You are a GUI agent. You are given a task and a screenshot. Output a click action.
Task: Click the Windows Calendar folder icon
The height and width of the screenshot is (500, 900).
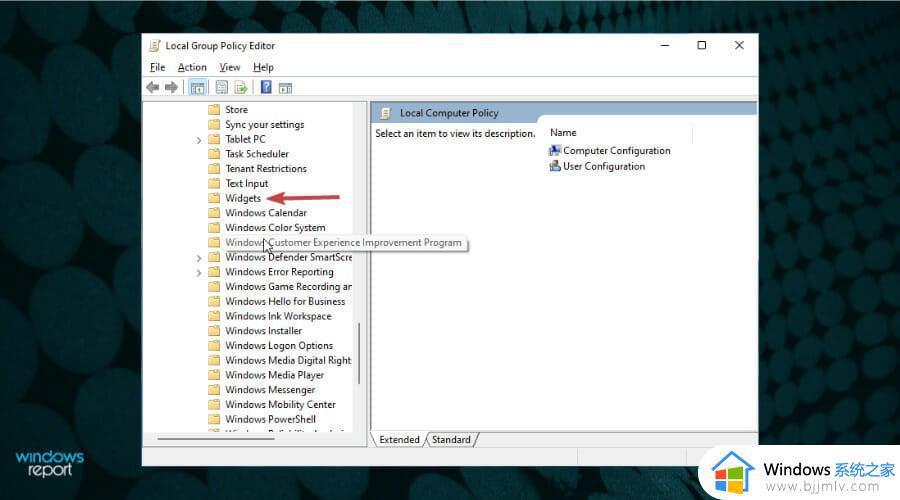pos(214,213)
